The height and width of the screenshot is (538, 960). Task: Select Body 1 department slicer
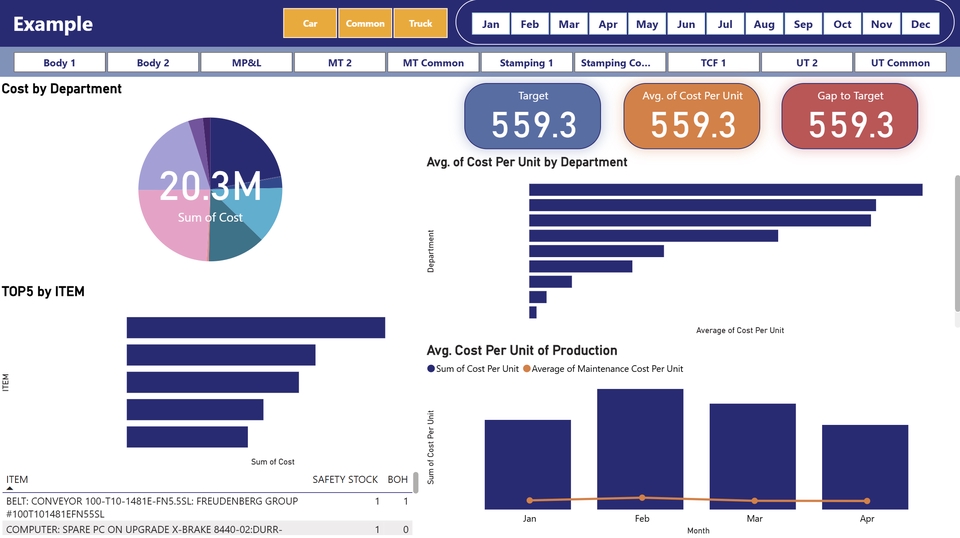coord(59,63)
